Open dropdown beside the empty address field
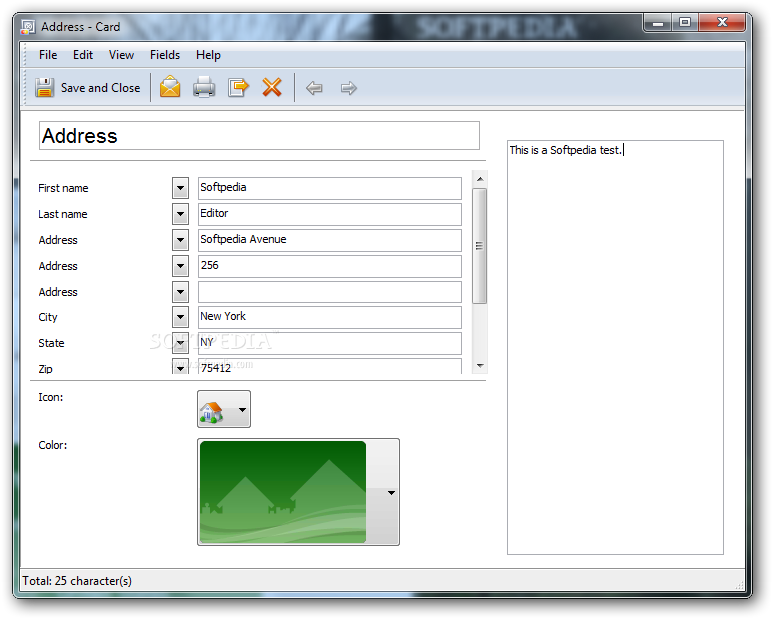Viewport: 773px width, 619px height. coord(180,292)
